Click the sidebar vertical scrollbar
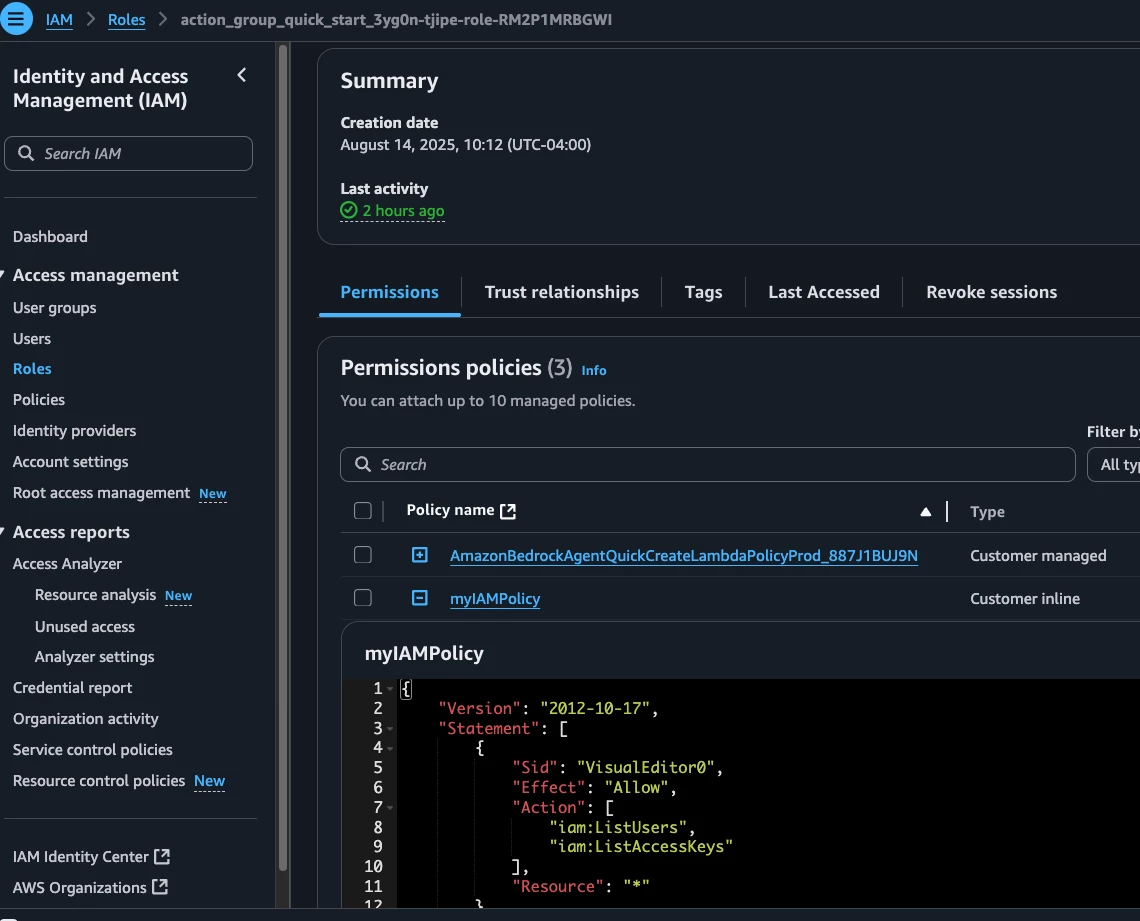The image size is (1140, 921). coord(283,458)
